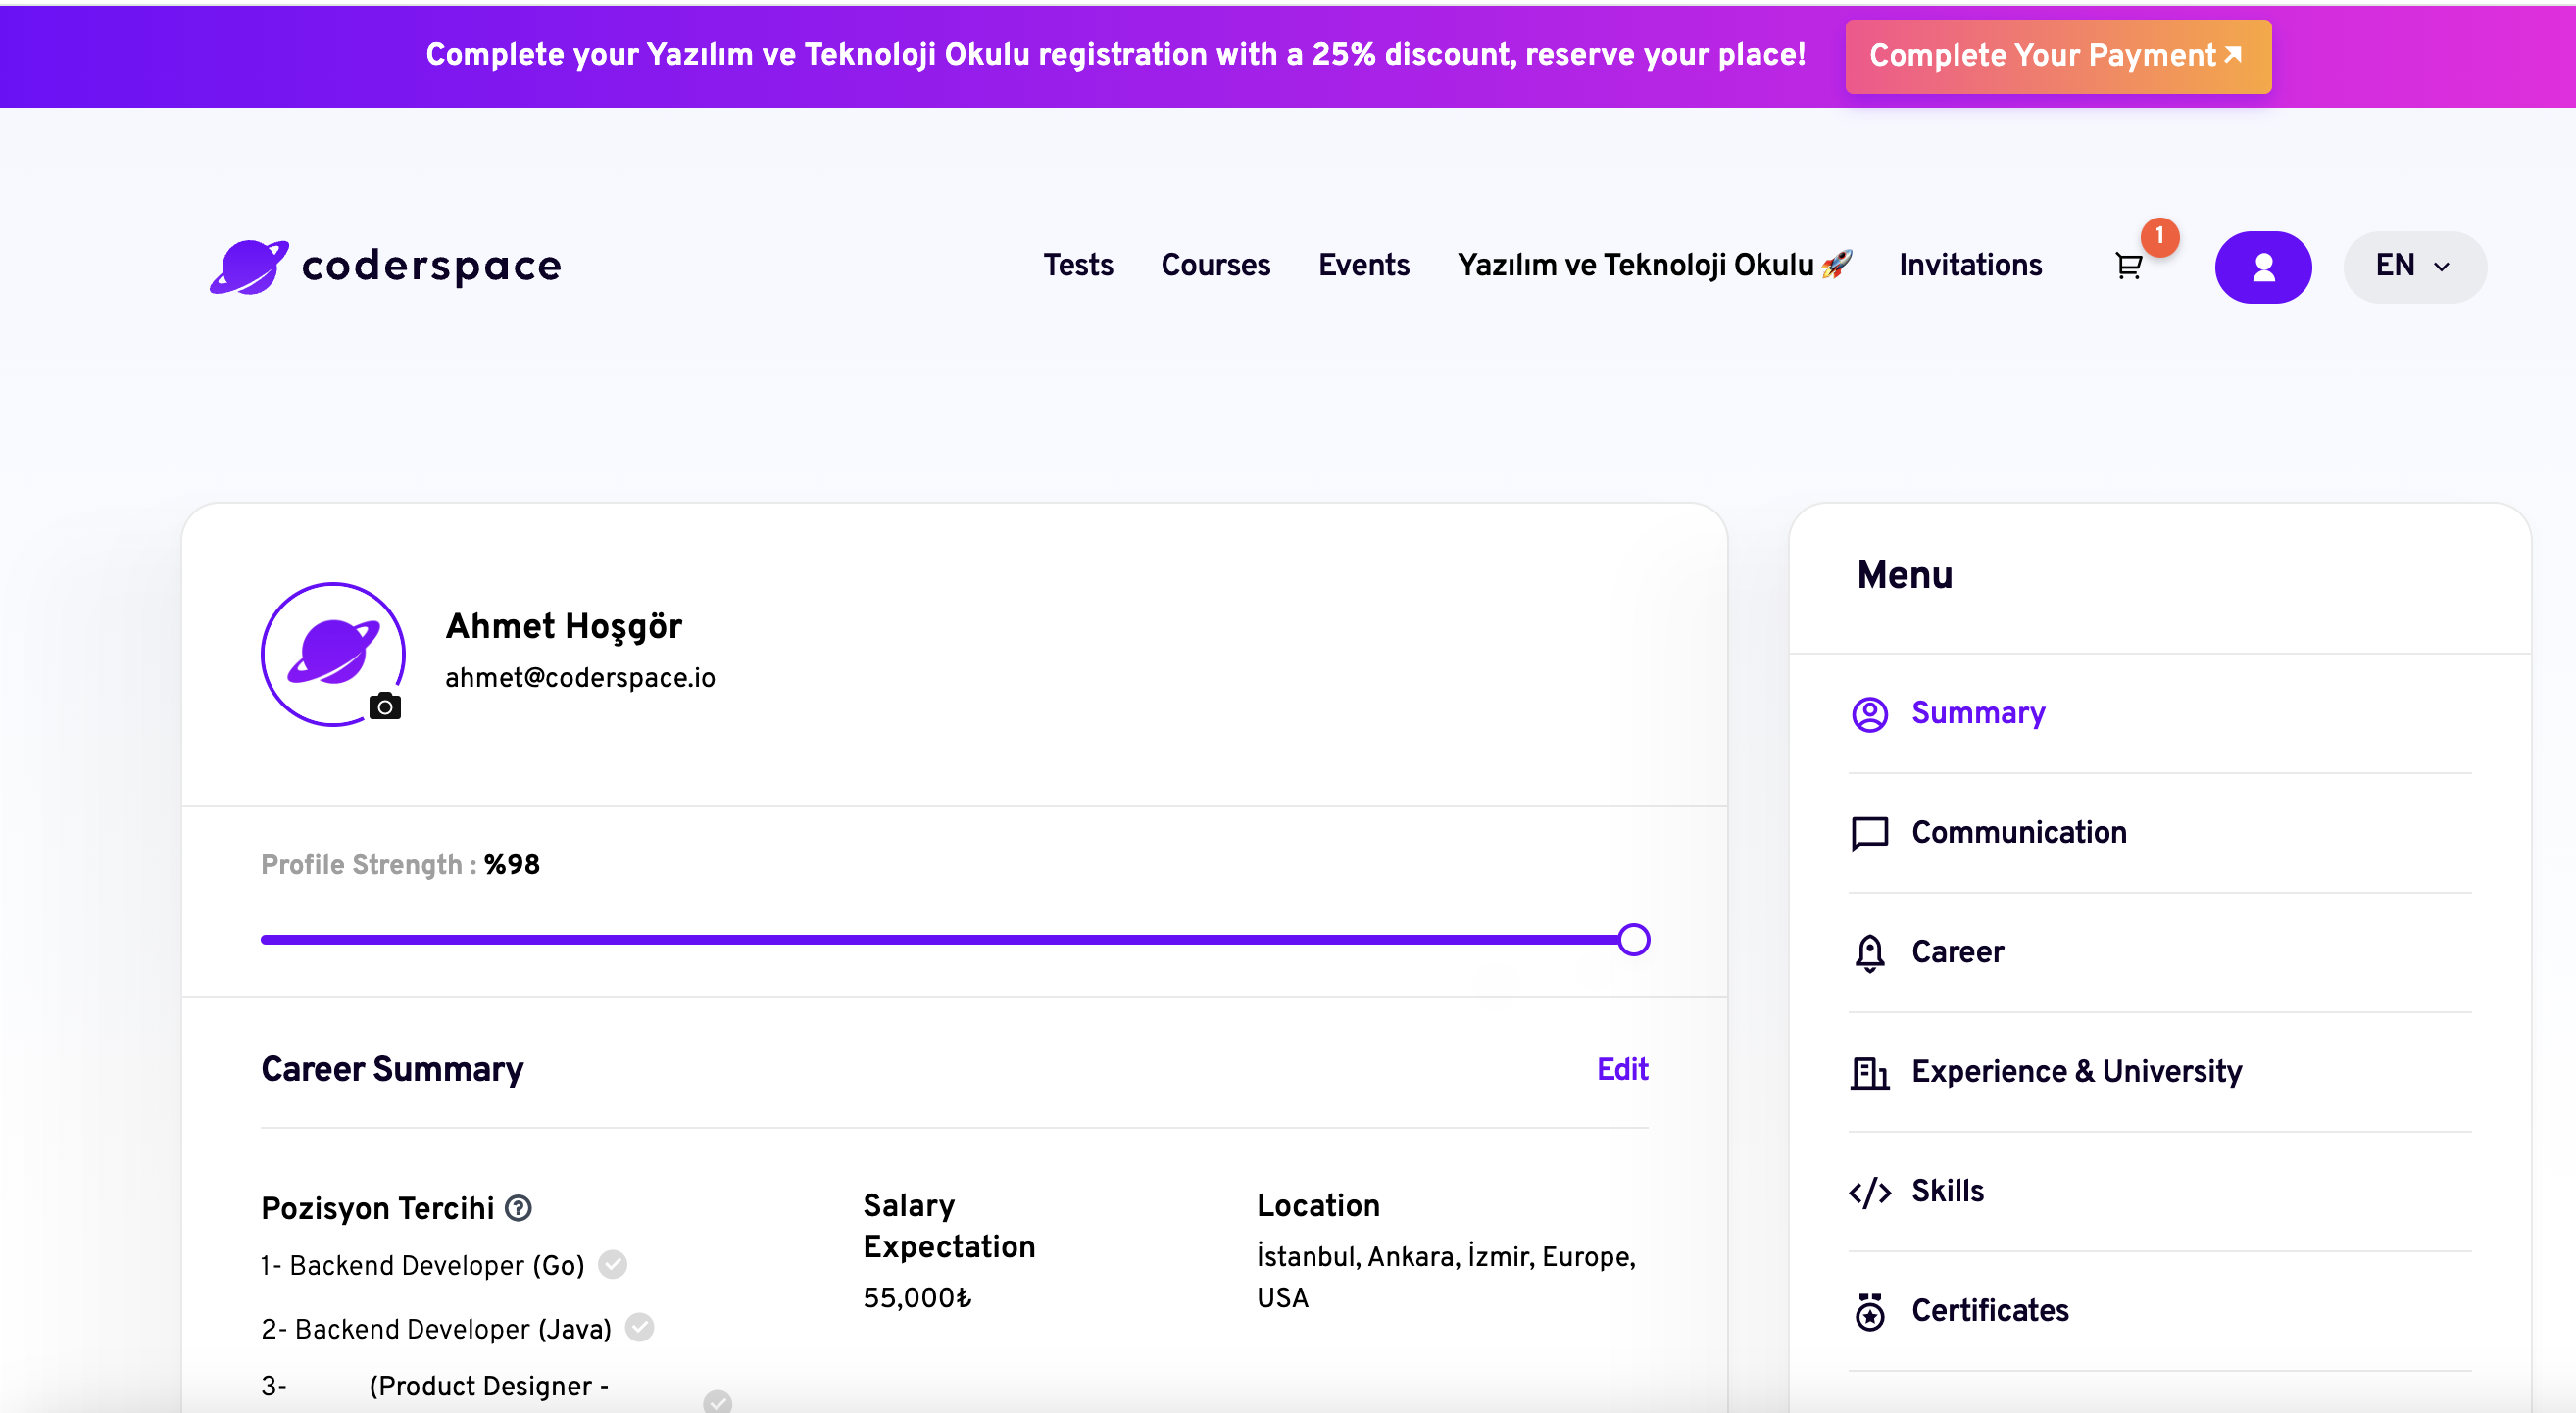Image resolution: width=2576 pixels, height=1413 pixels.
Task: Click the check mark beside Backend Developer (Go)
Action: click(x=613, y=1264)
